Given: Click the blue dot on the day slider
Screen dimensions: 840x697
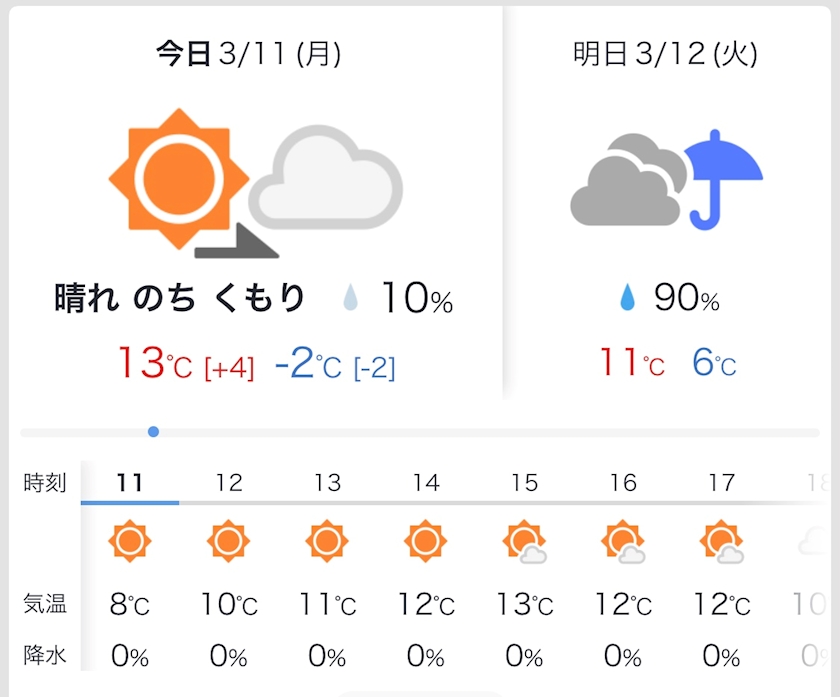Looking at the screenshot, I should coord(153,432).
